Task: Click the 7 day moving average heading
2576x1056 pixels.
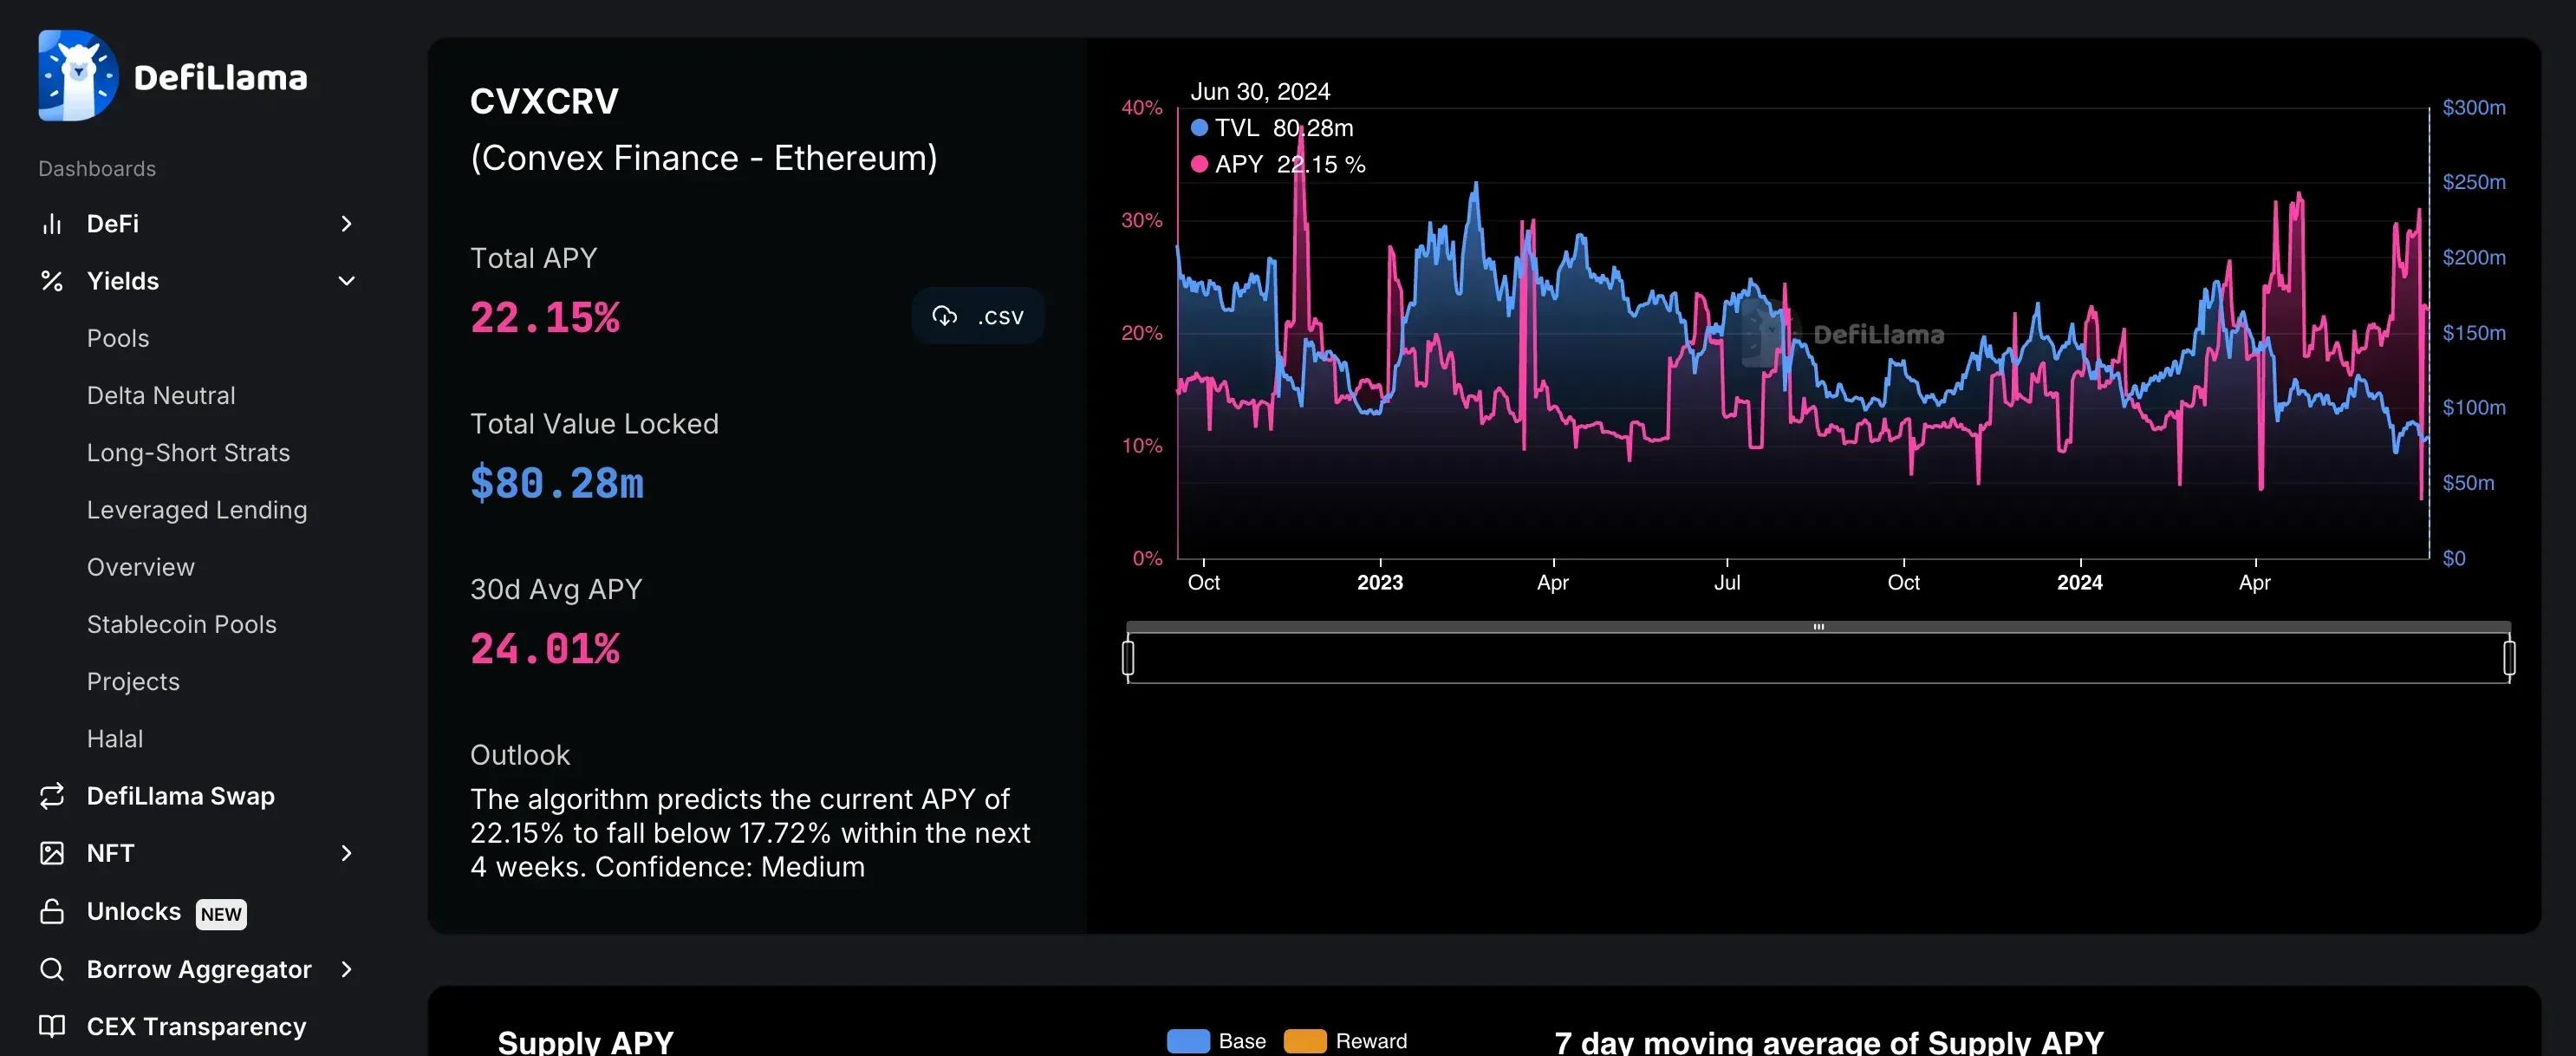Action: (x=1829, y=1042)
